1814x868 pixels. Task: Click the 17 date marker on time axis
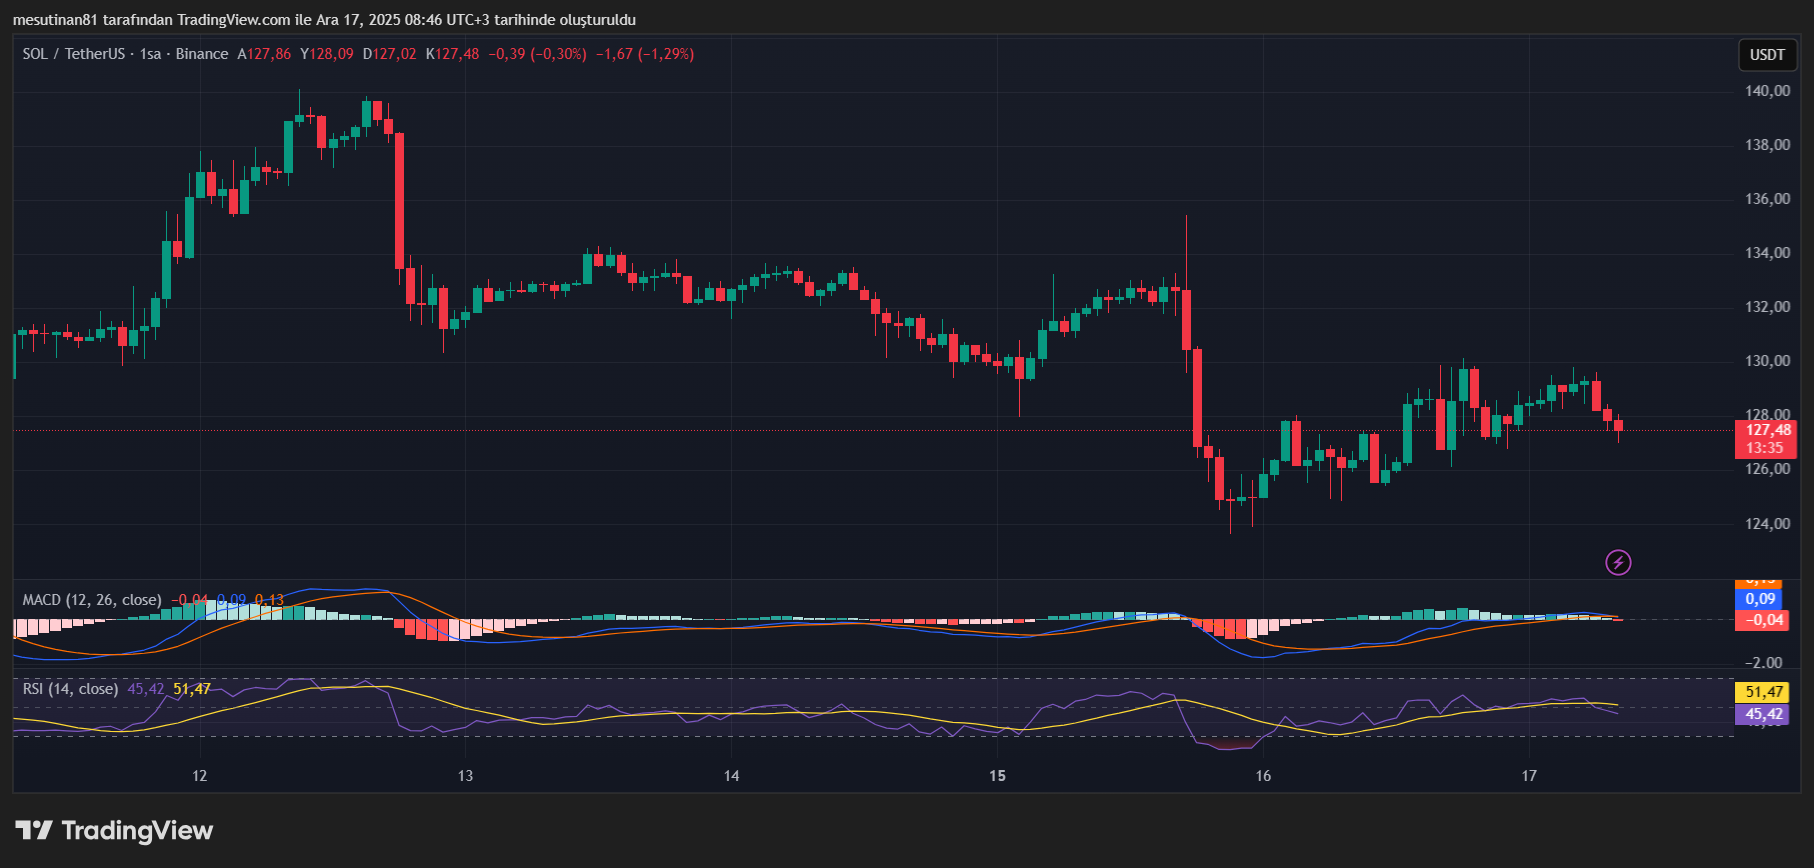tap(1529, 776)
